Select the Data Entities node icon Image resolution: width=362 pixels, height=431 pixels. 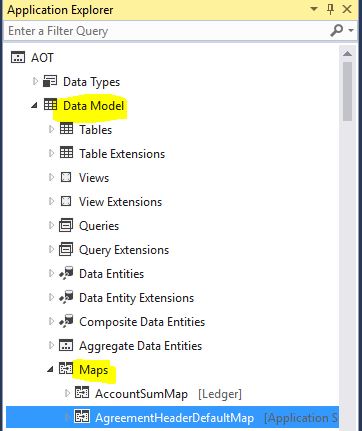[66, 273]
